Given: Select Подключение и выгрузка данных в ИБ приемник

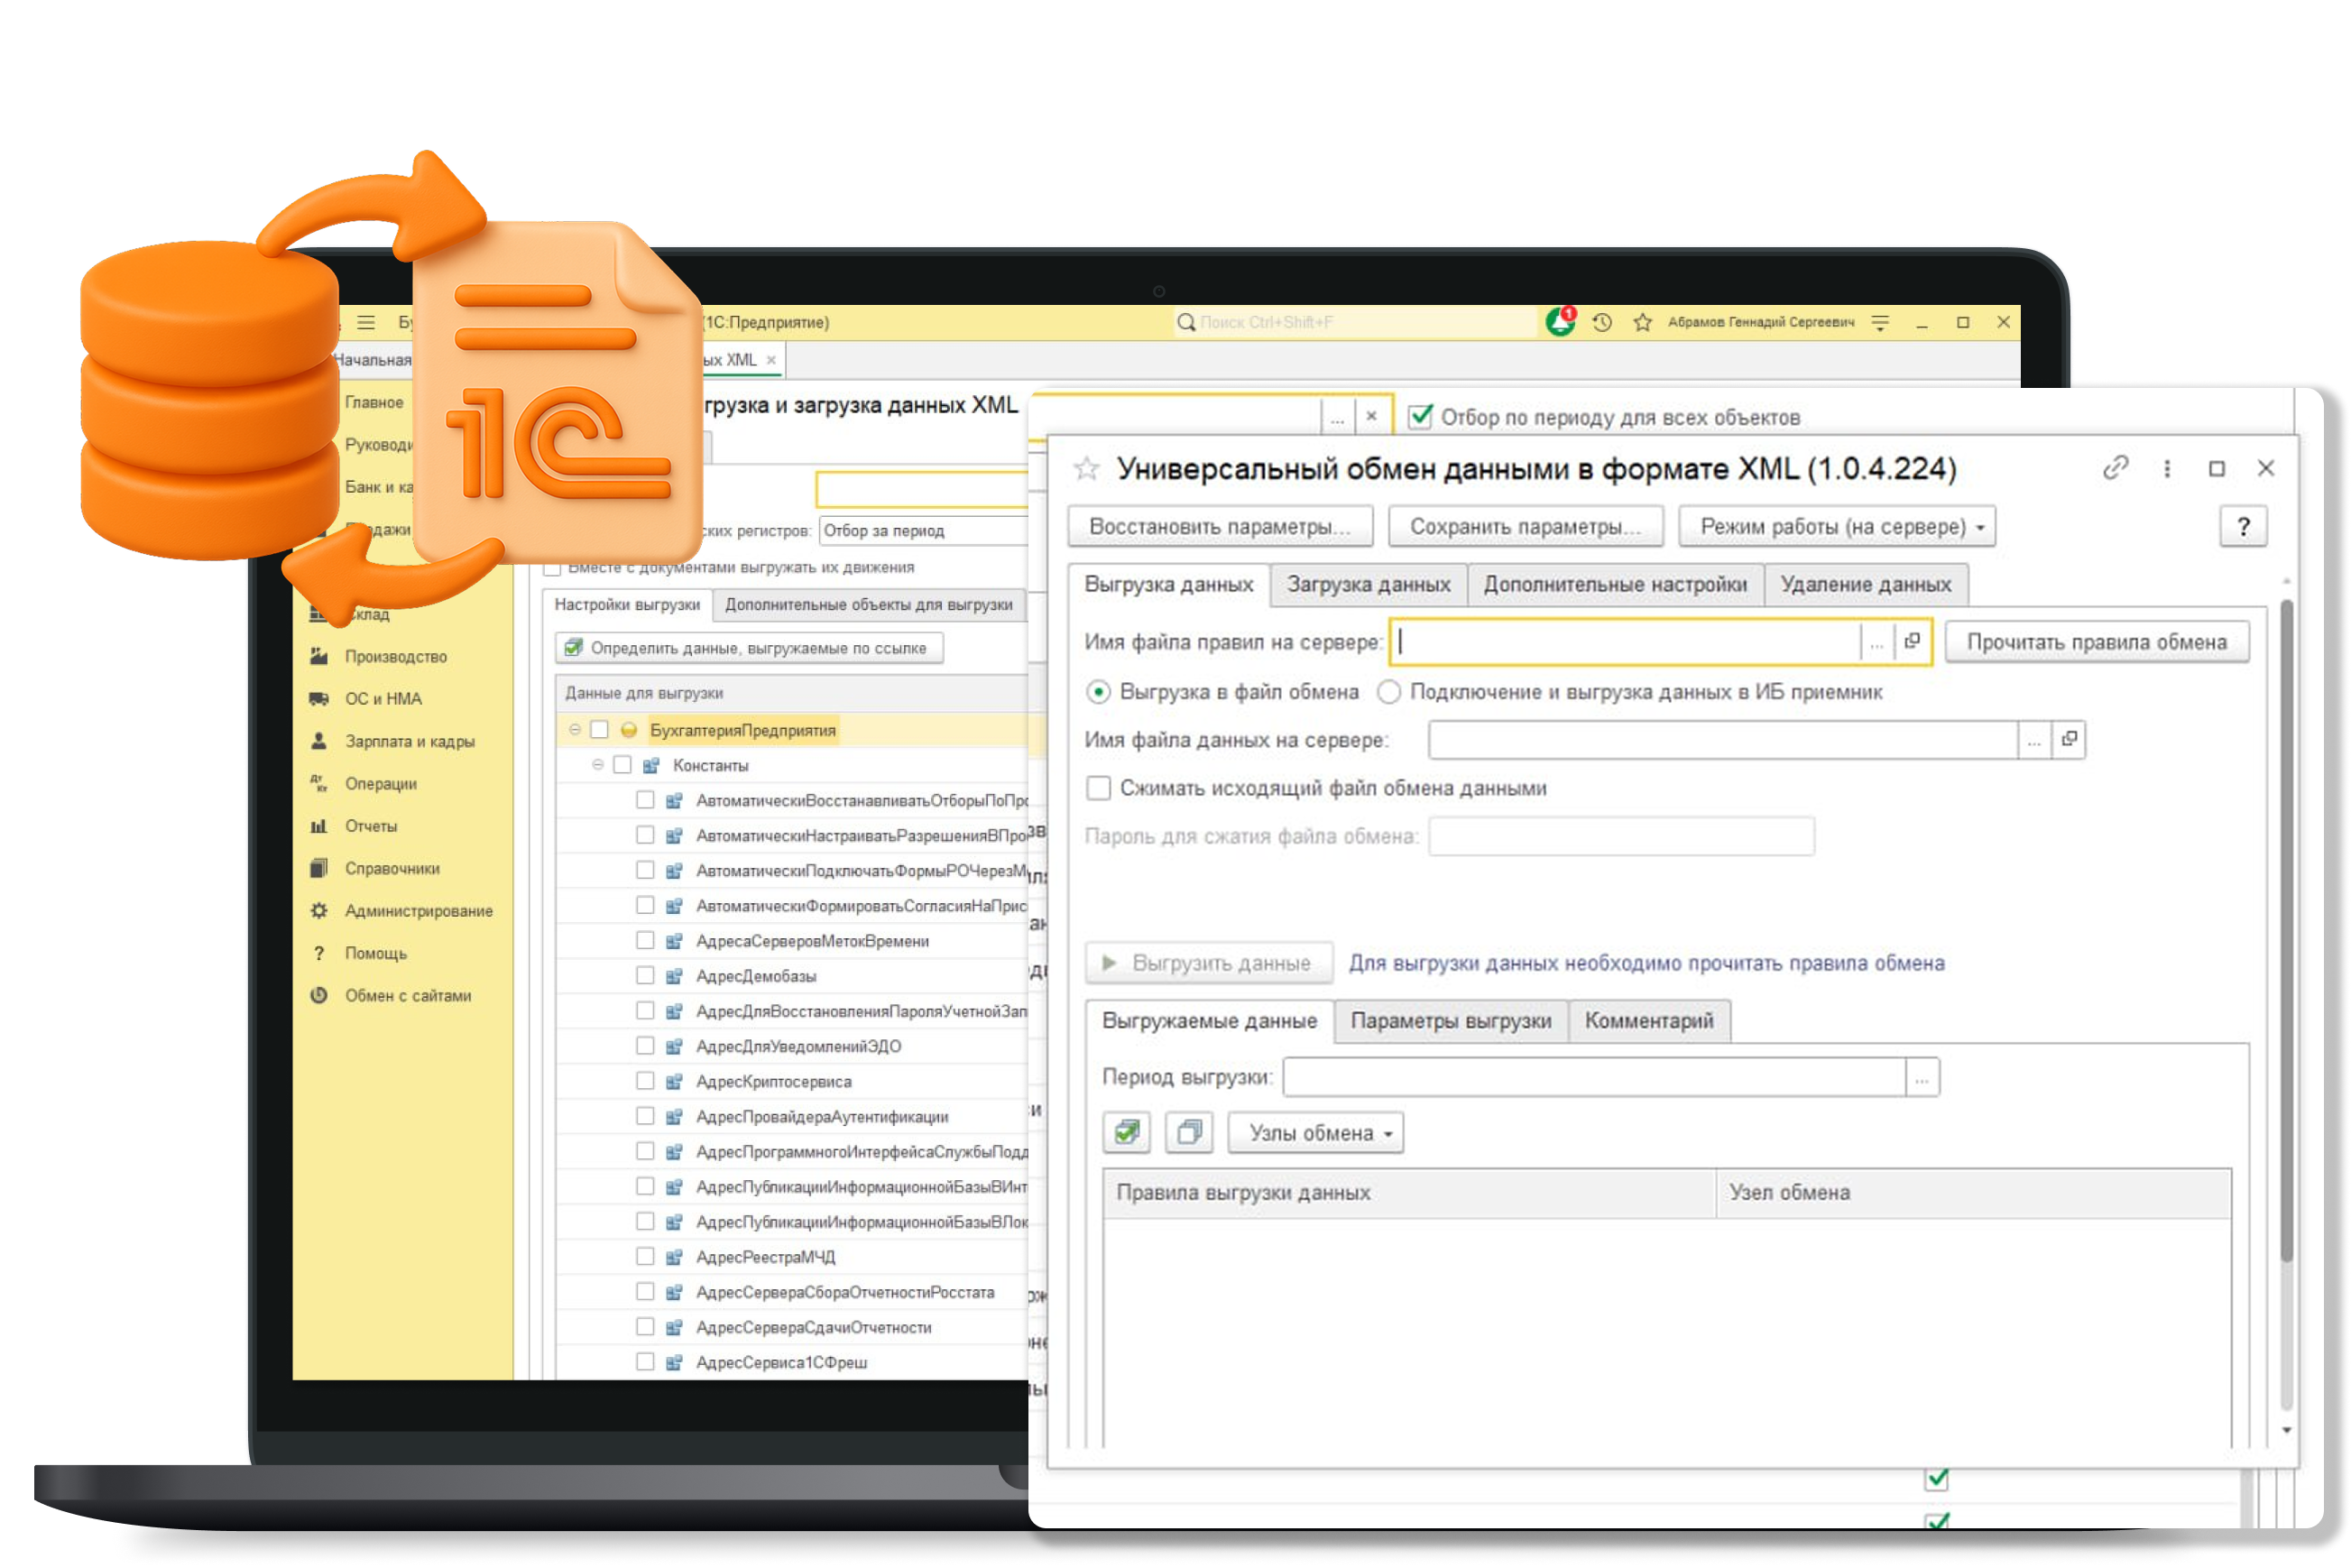Looking at the screenshot, I should 1389,692.
